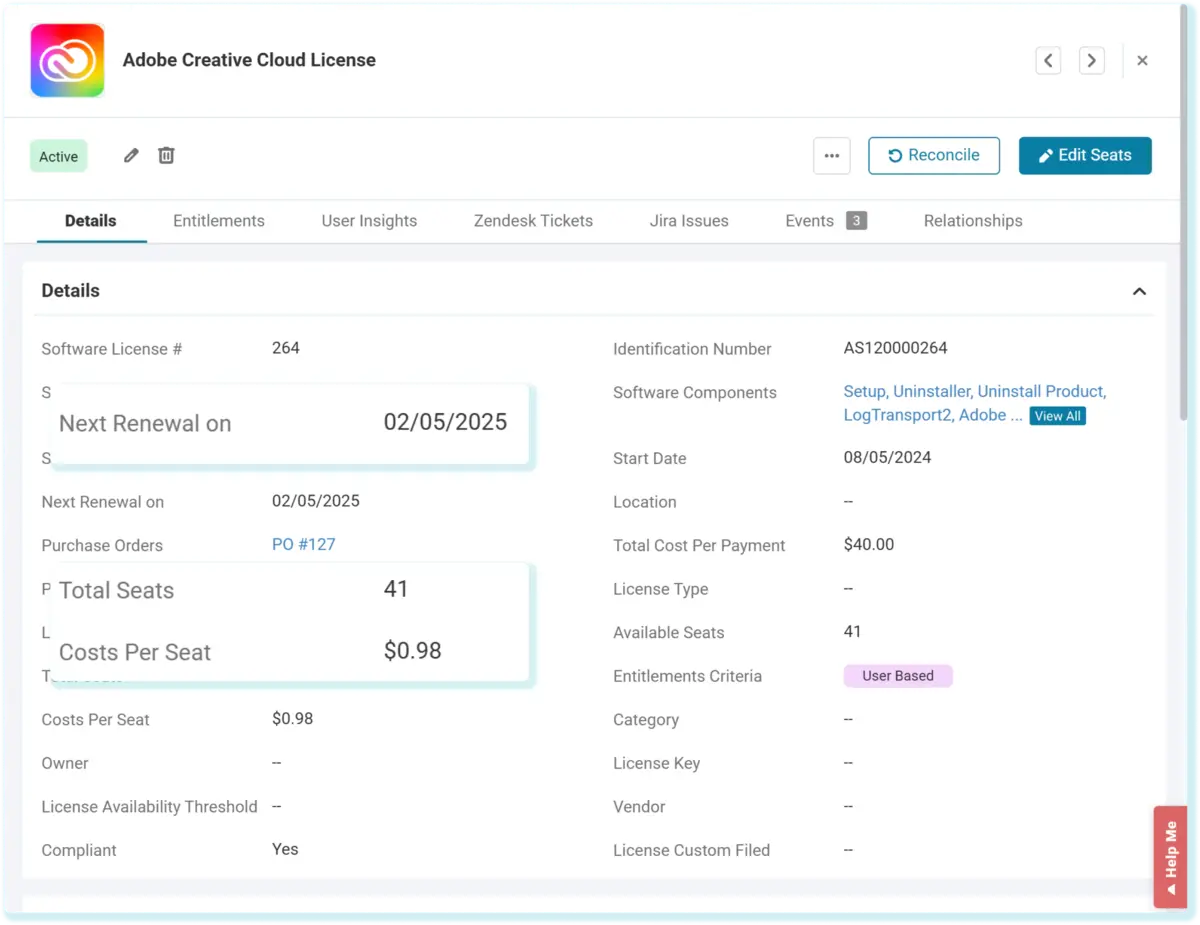Click the Reconcile button
Image resolution: width=1200 pixels, height=925 pixels.
point(933,156)
